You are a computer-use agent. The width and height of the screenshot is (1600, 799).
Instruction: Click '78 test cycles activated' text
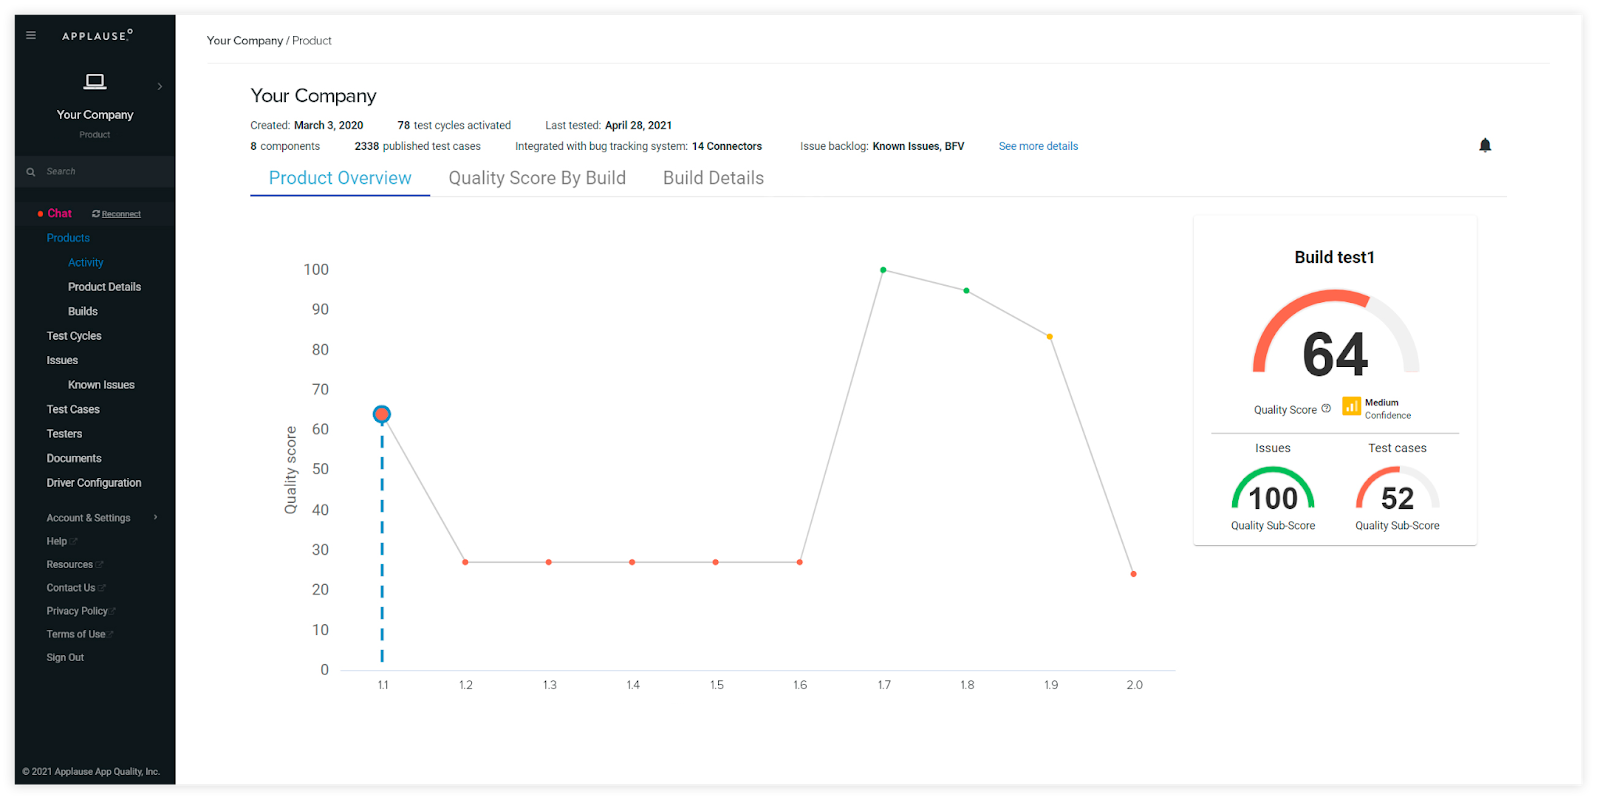(454, 126)
